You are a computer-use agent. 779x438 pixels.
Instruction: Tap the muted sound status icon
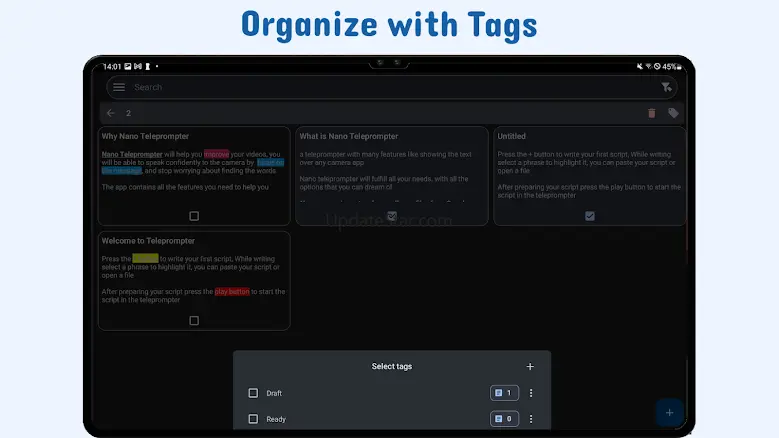(639, 67)
